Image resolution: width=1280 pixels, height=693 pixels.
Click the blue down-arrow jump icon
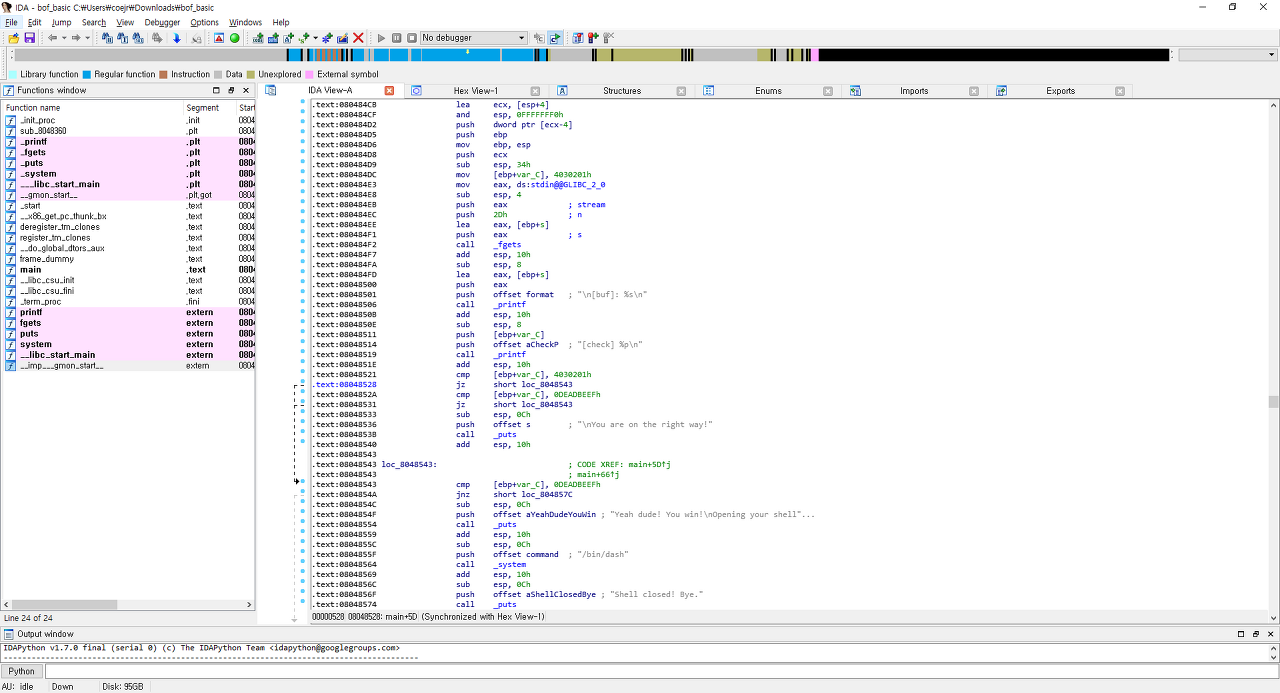[176, 38]
